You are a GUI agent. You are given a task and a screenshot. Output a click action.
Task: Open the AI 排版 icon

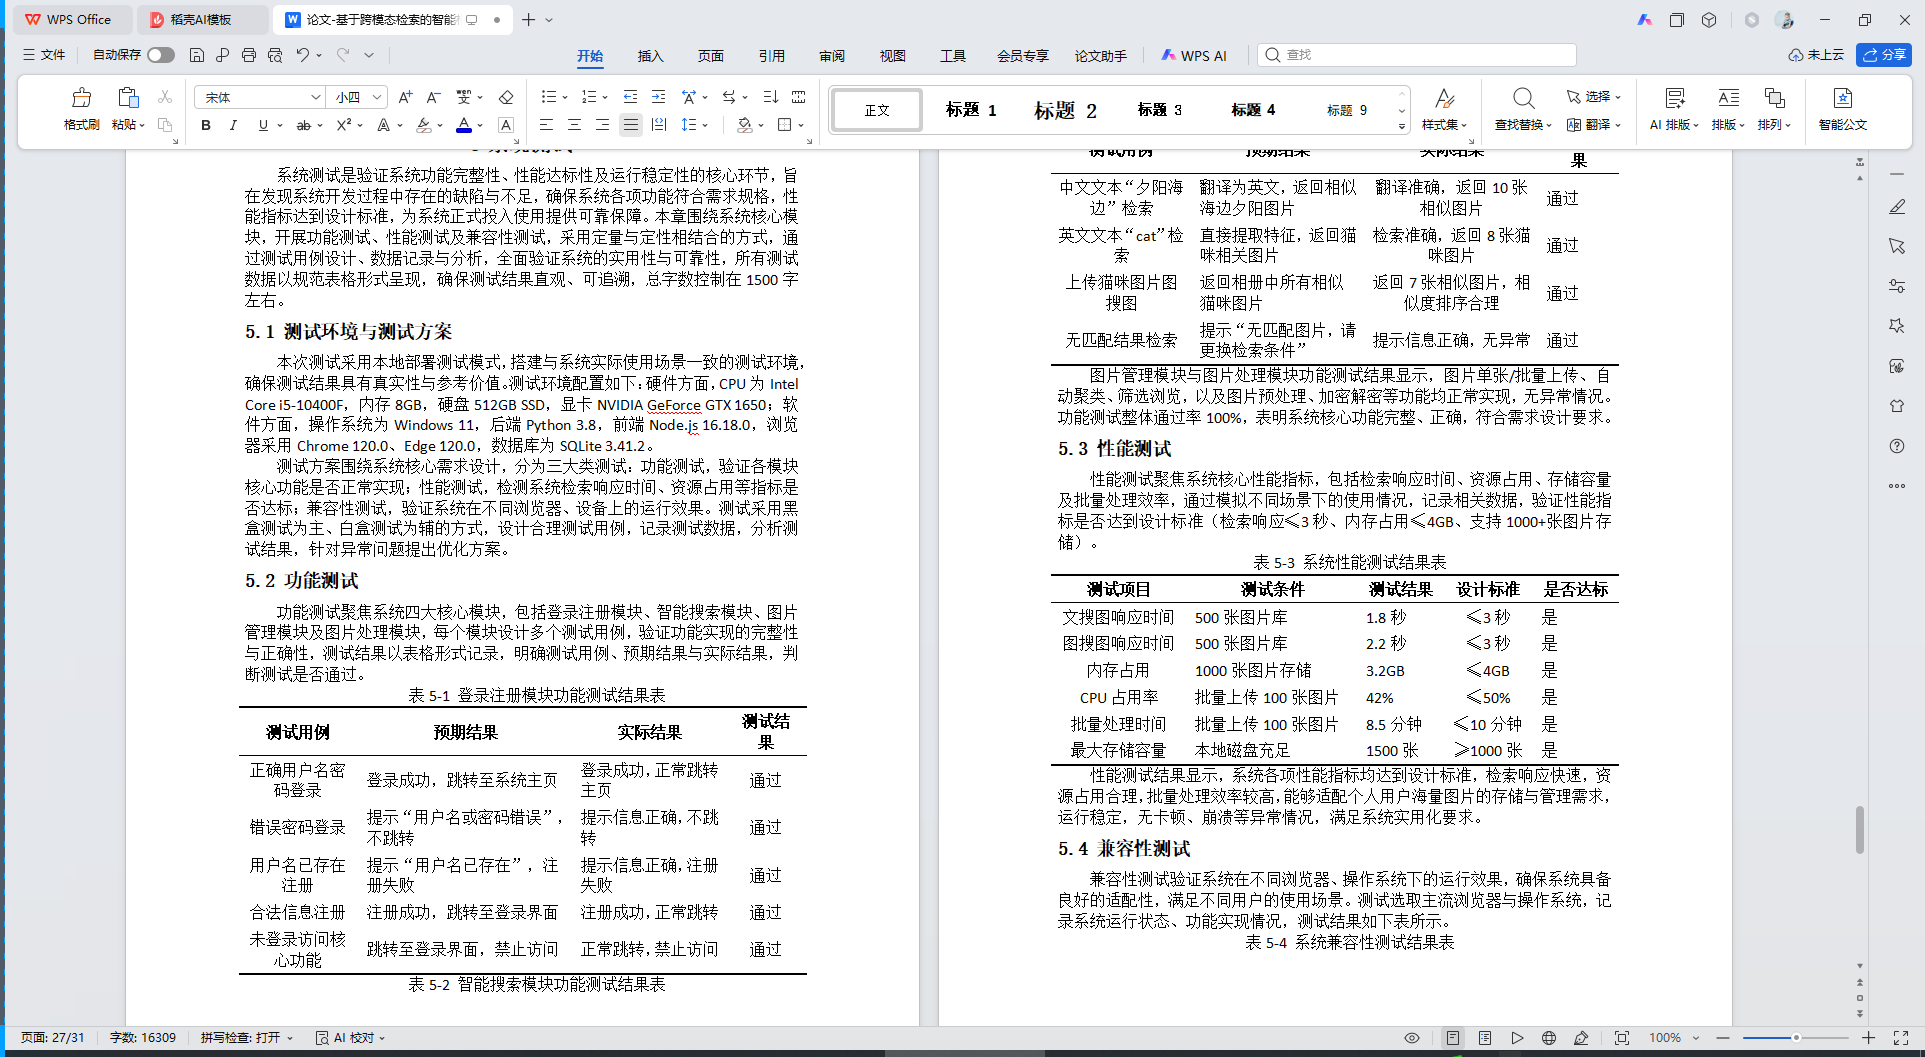[x=1674, y=98]
